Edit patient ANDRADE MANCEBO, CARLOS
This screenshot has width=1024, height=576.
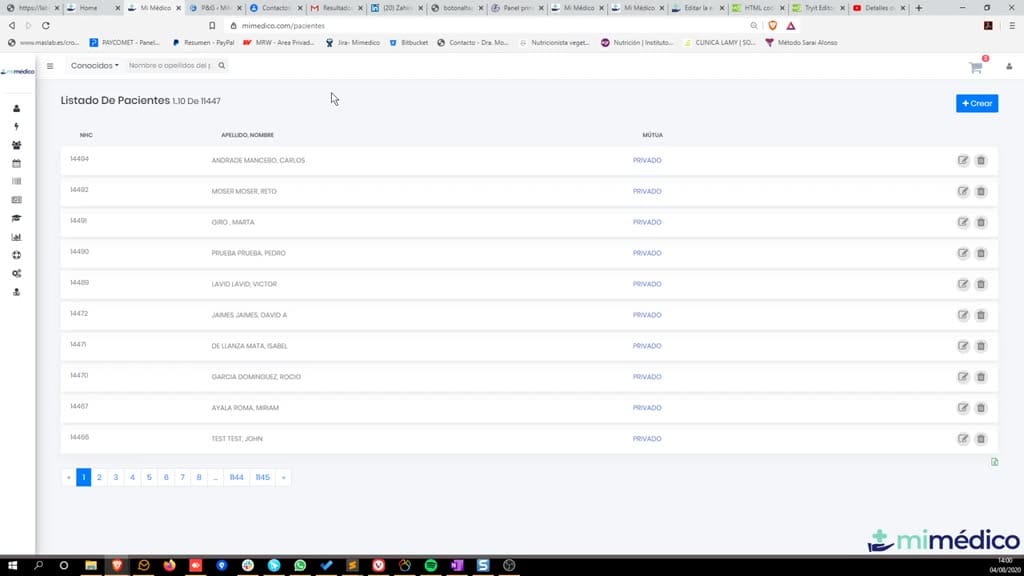[963, 160]
